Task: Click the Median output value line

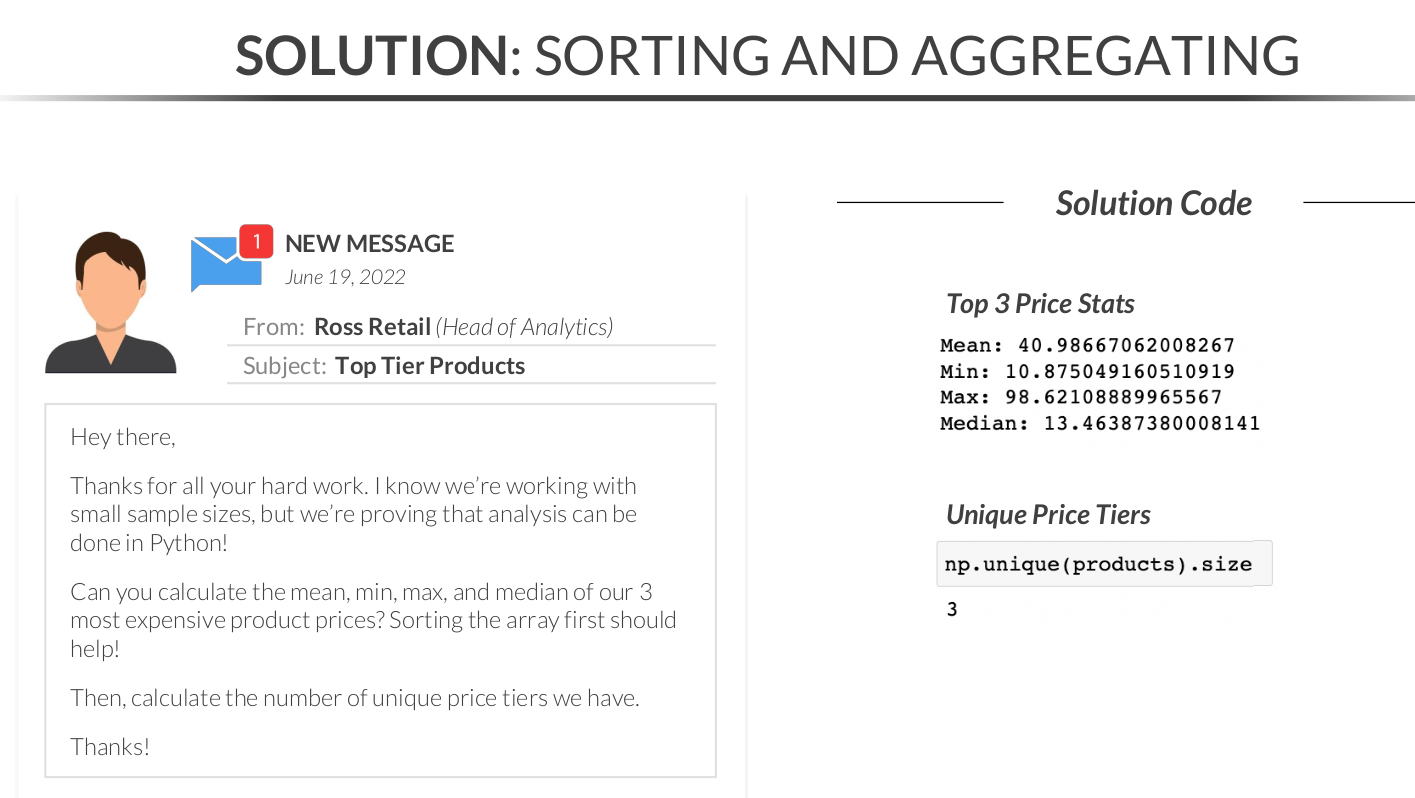Action: pos(1100,423)
